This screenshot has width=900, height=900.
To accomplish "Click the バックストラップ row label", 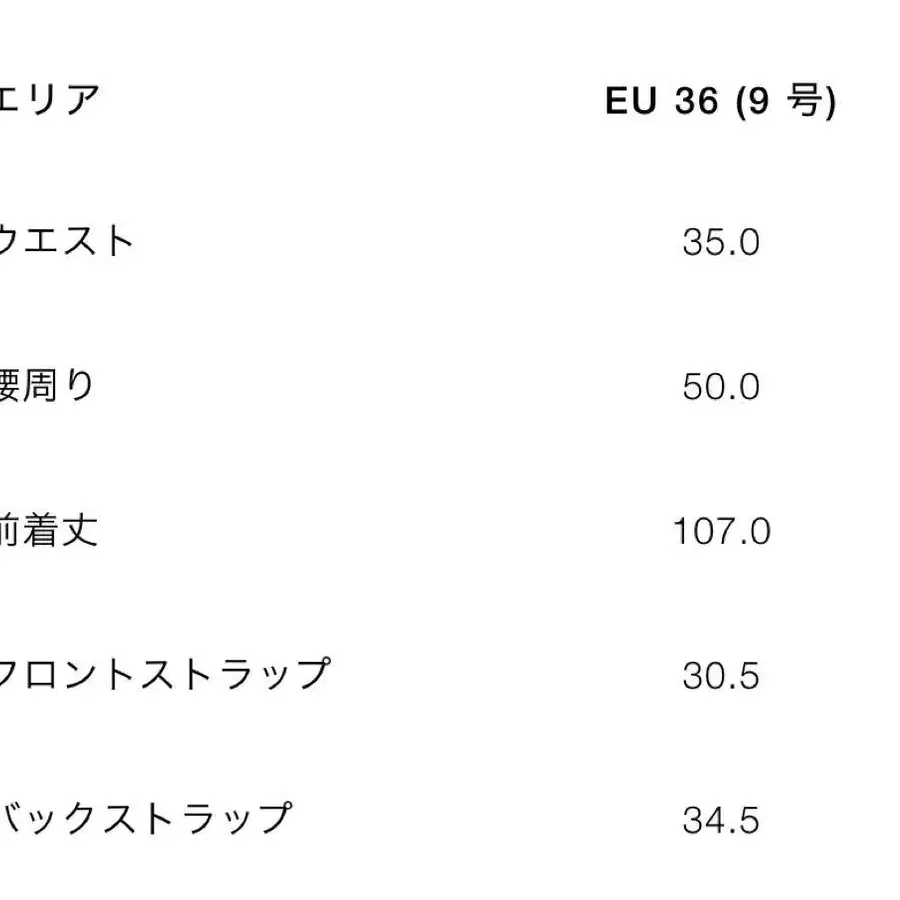I will [144, 819].
